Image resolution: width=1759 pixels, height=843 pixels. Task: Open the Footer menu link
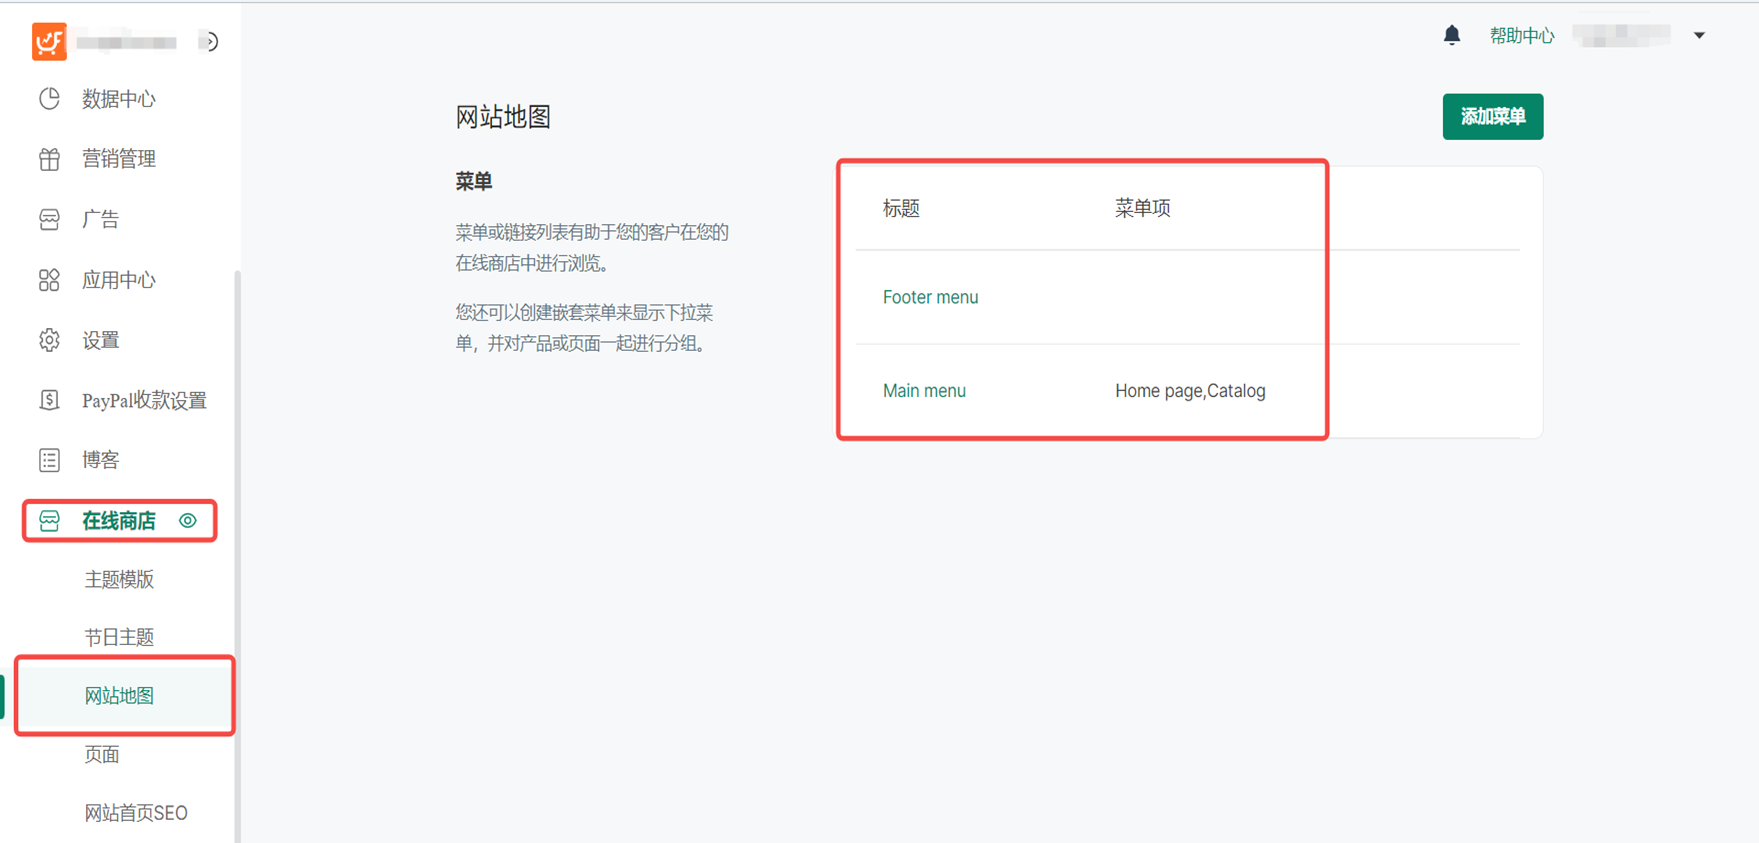pos(930,297)
